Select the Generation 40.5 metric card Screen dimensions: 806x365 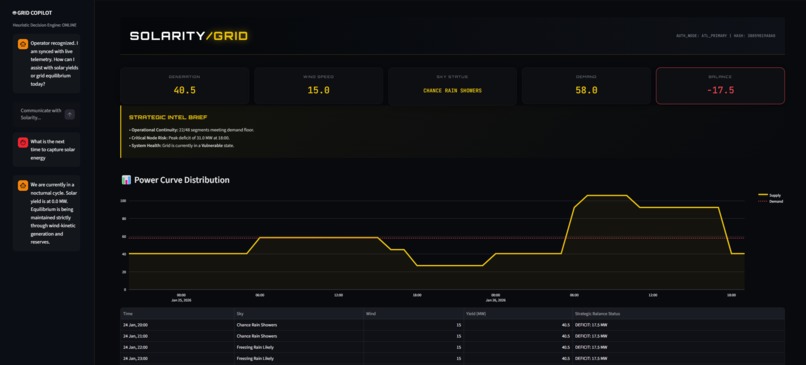[x=185, y=86]
